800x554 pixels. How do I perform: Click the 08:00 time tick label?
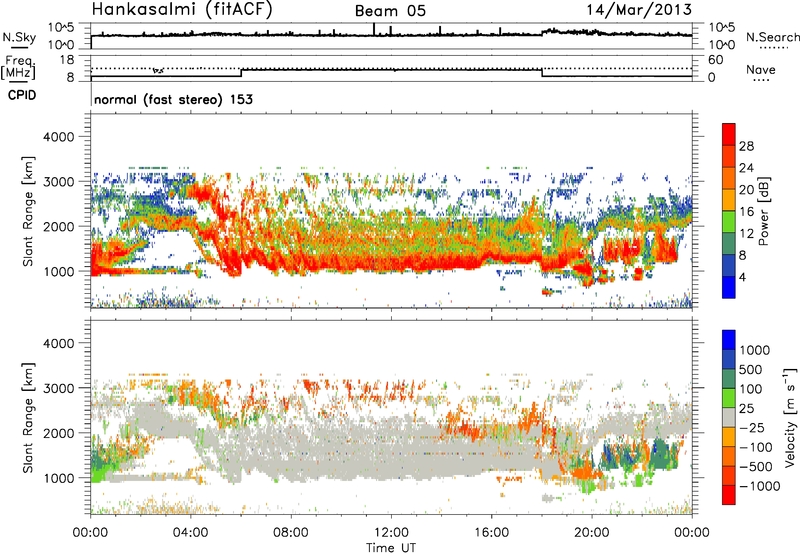pyautogui.click(x=291, y=533)
